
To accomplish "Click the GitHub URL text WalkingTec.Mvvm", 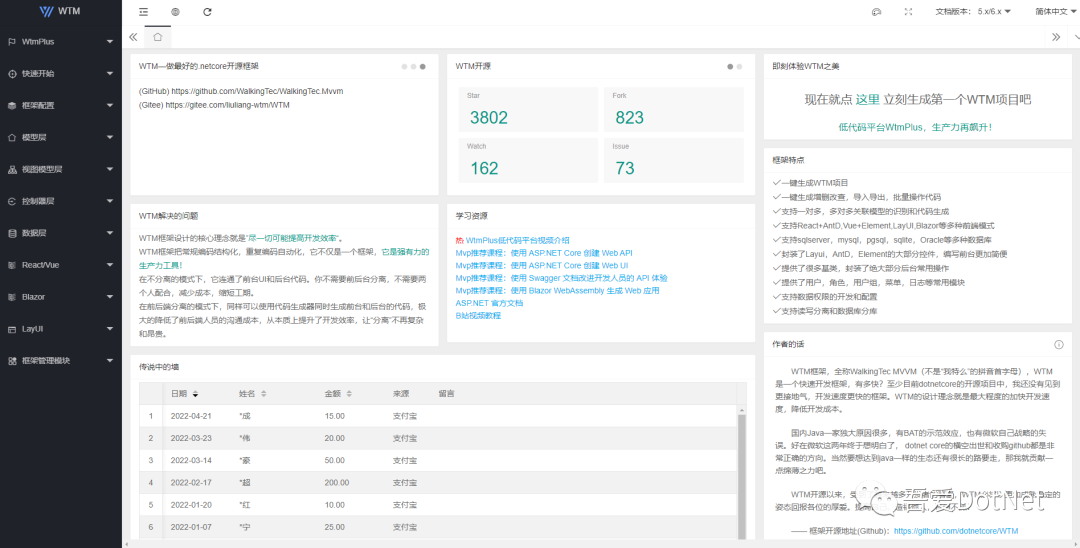I will click(257, 91).
